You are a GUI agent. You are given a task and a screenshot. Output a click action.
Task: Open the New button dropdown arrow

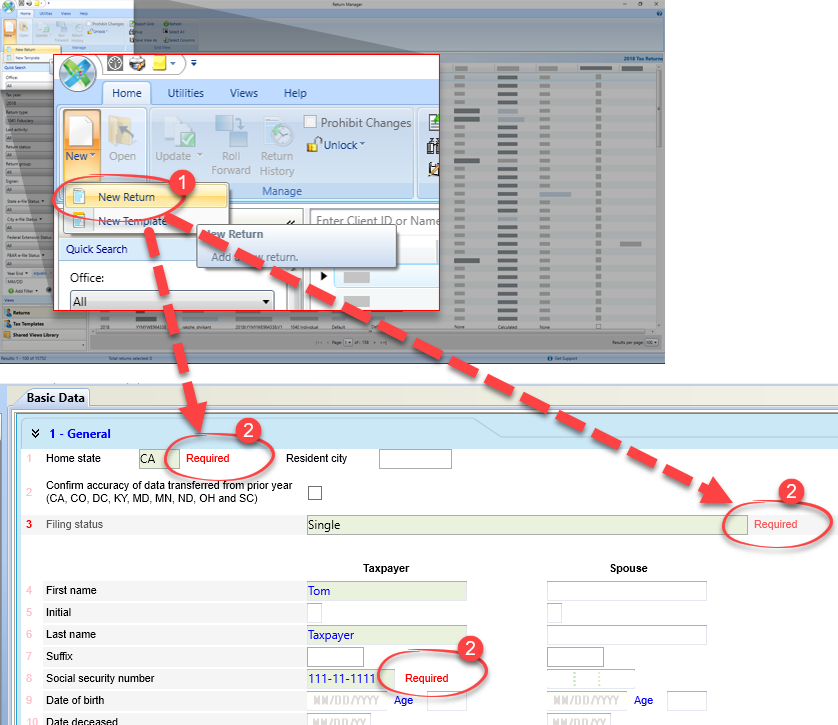93,155
